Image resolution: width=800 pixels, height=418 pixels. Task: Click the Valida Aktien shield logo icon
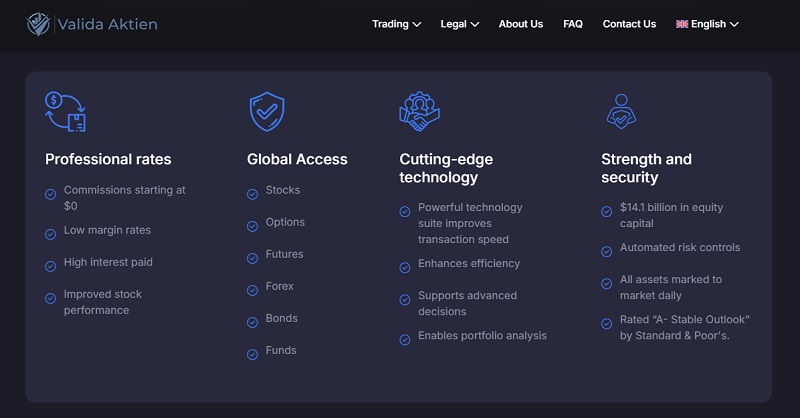38,24
